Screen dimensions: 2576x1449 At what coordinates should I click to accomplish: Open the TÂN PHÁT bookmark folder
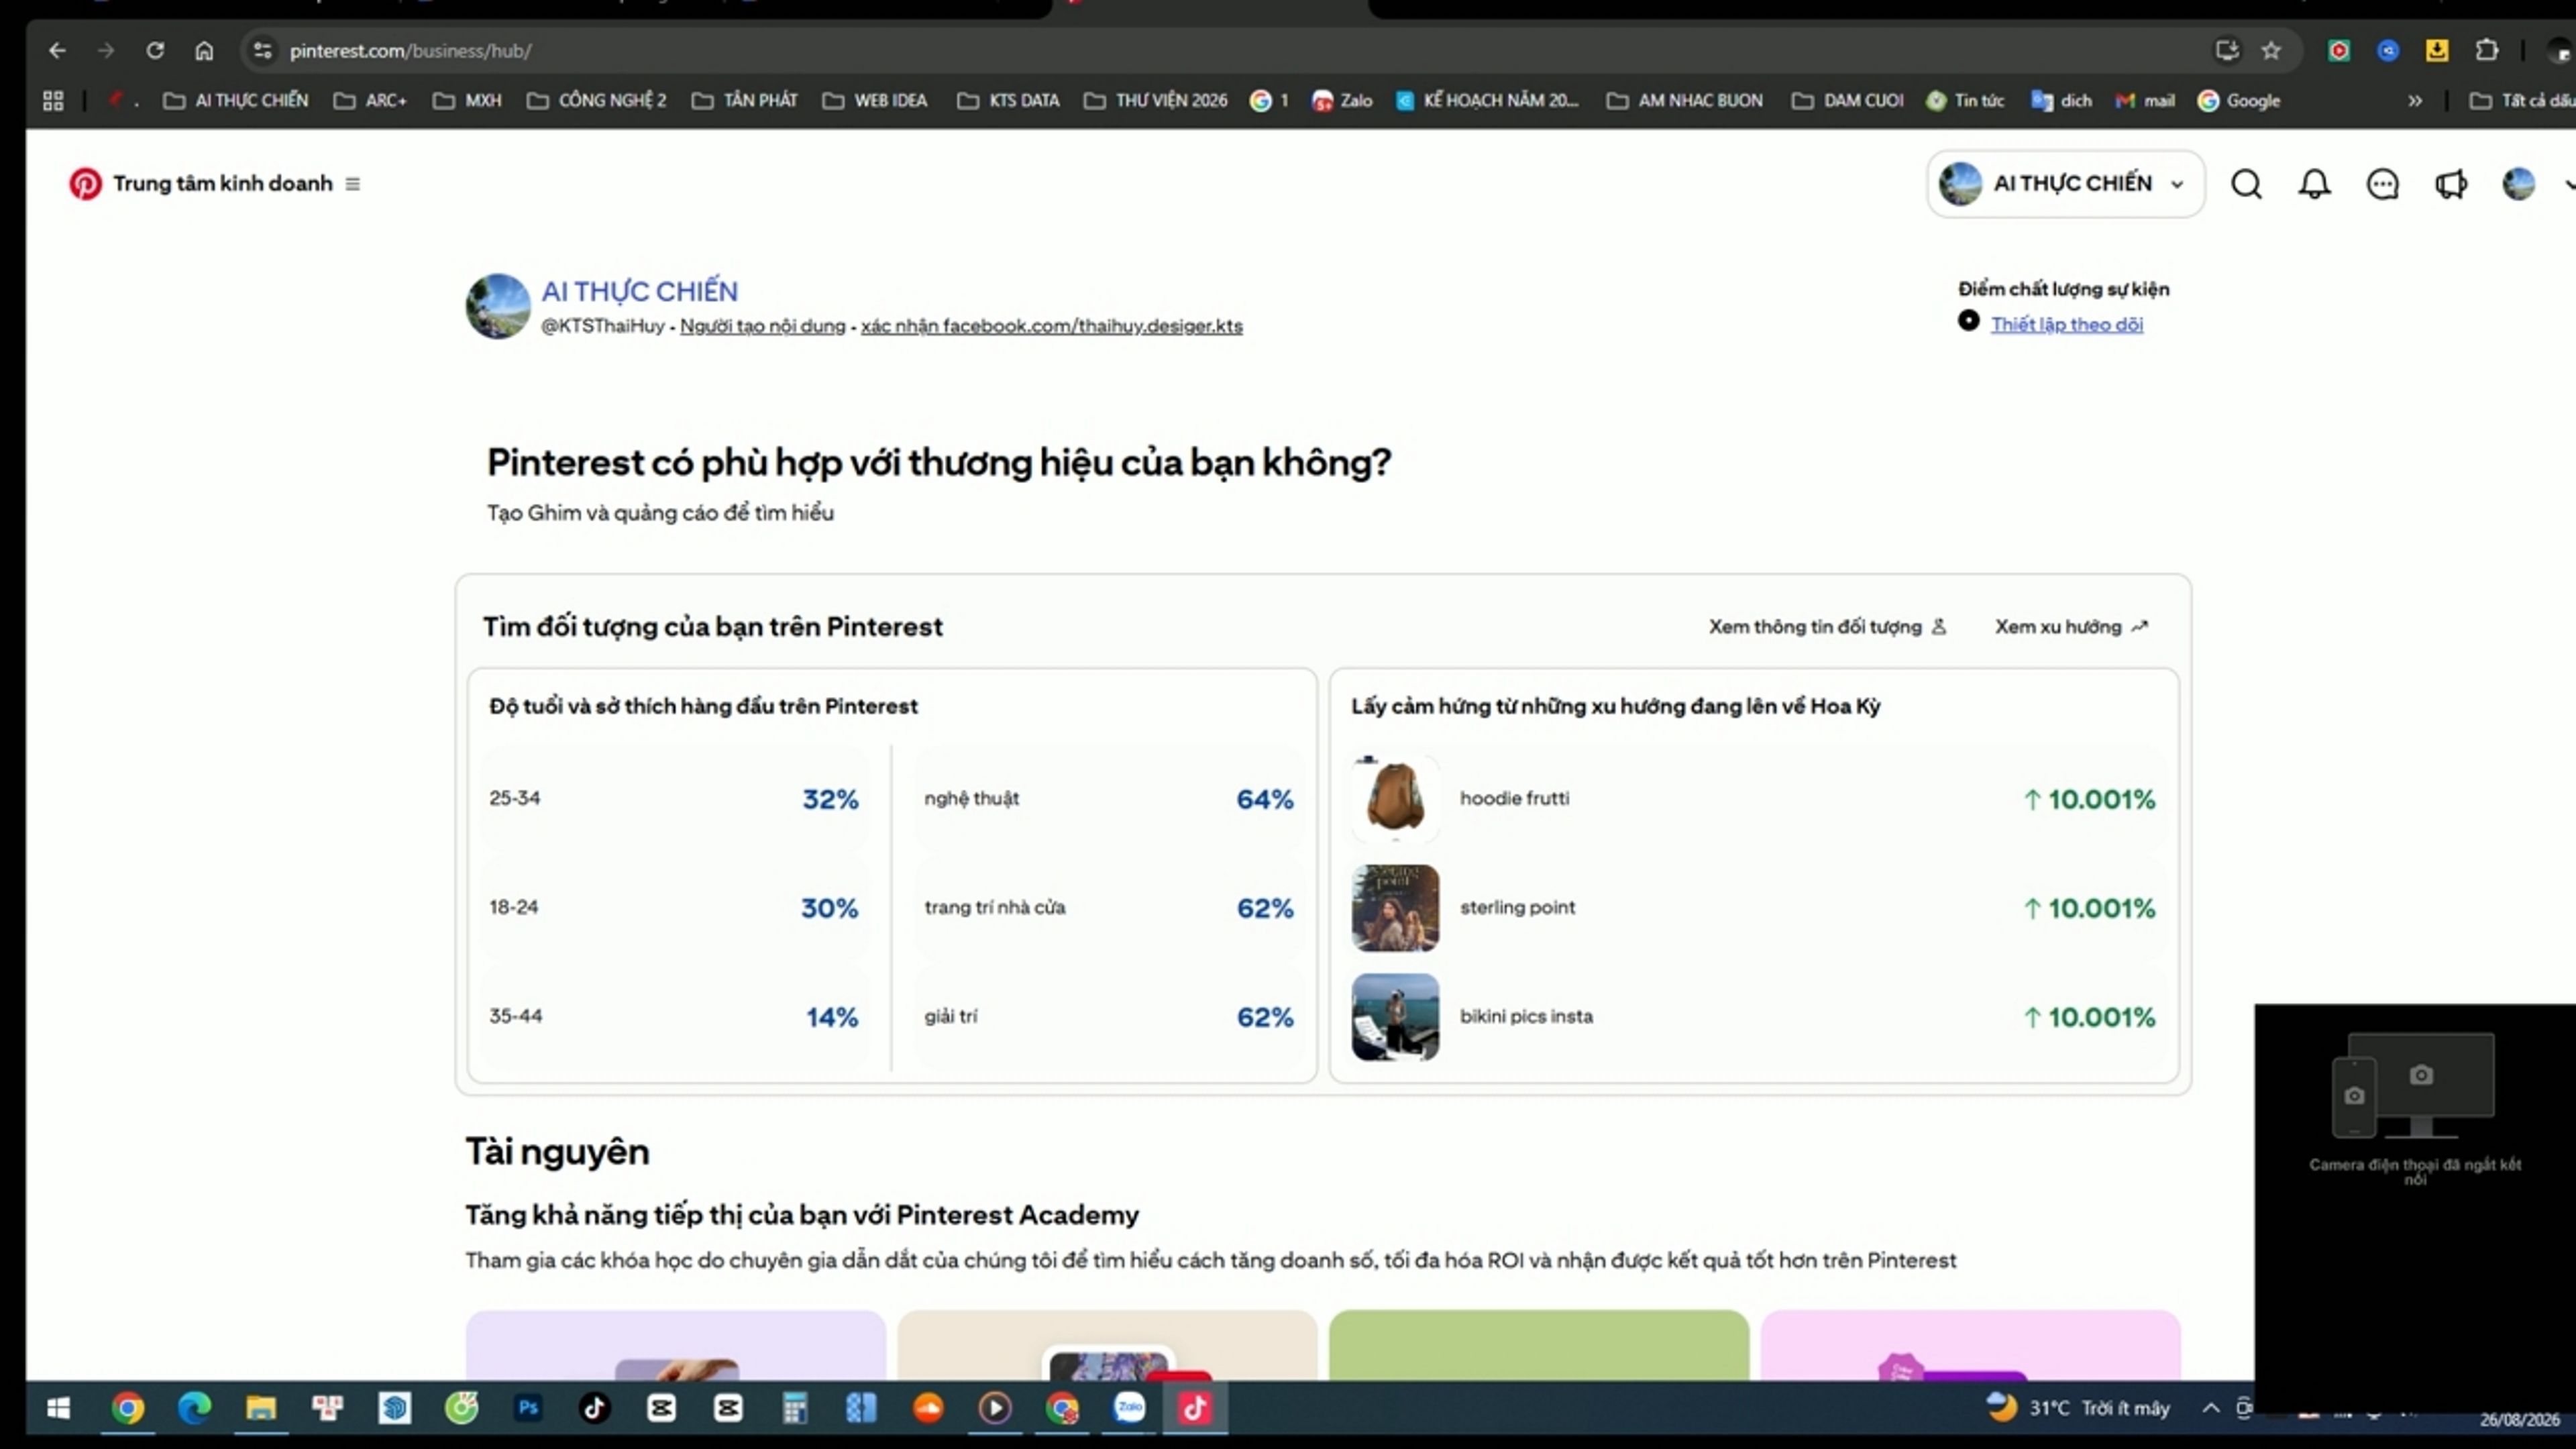coord(745,100)
